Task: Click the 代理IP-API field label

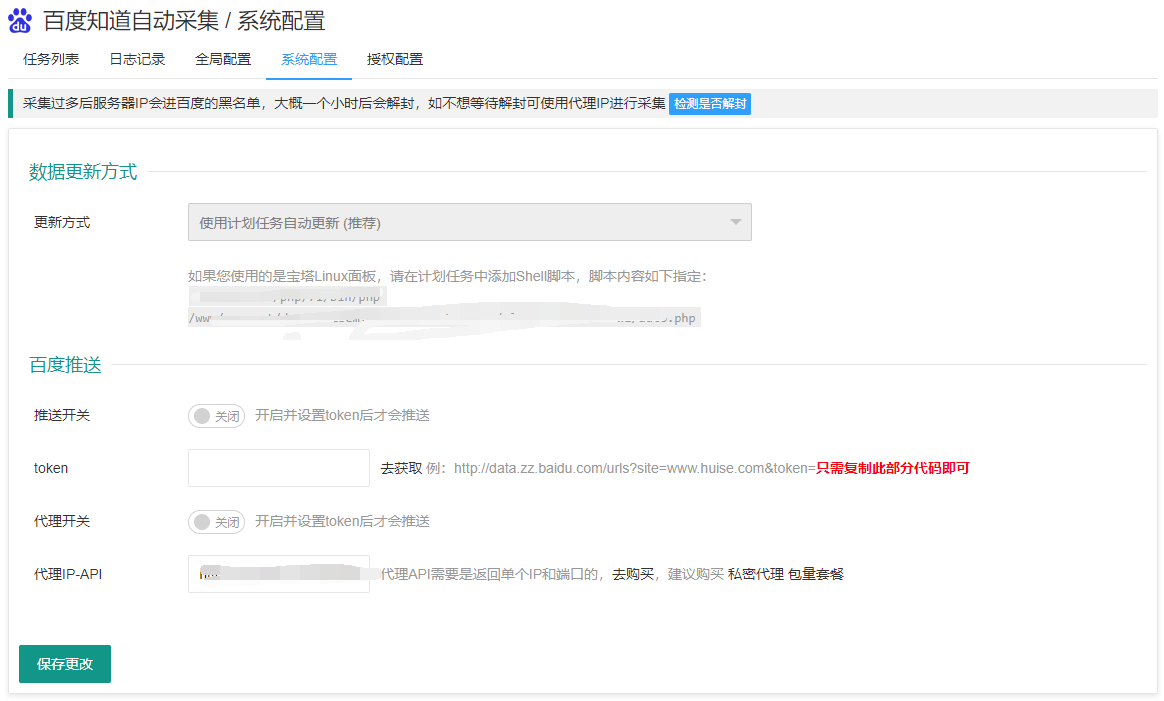Action: (x=68, y=574)
